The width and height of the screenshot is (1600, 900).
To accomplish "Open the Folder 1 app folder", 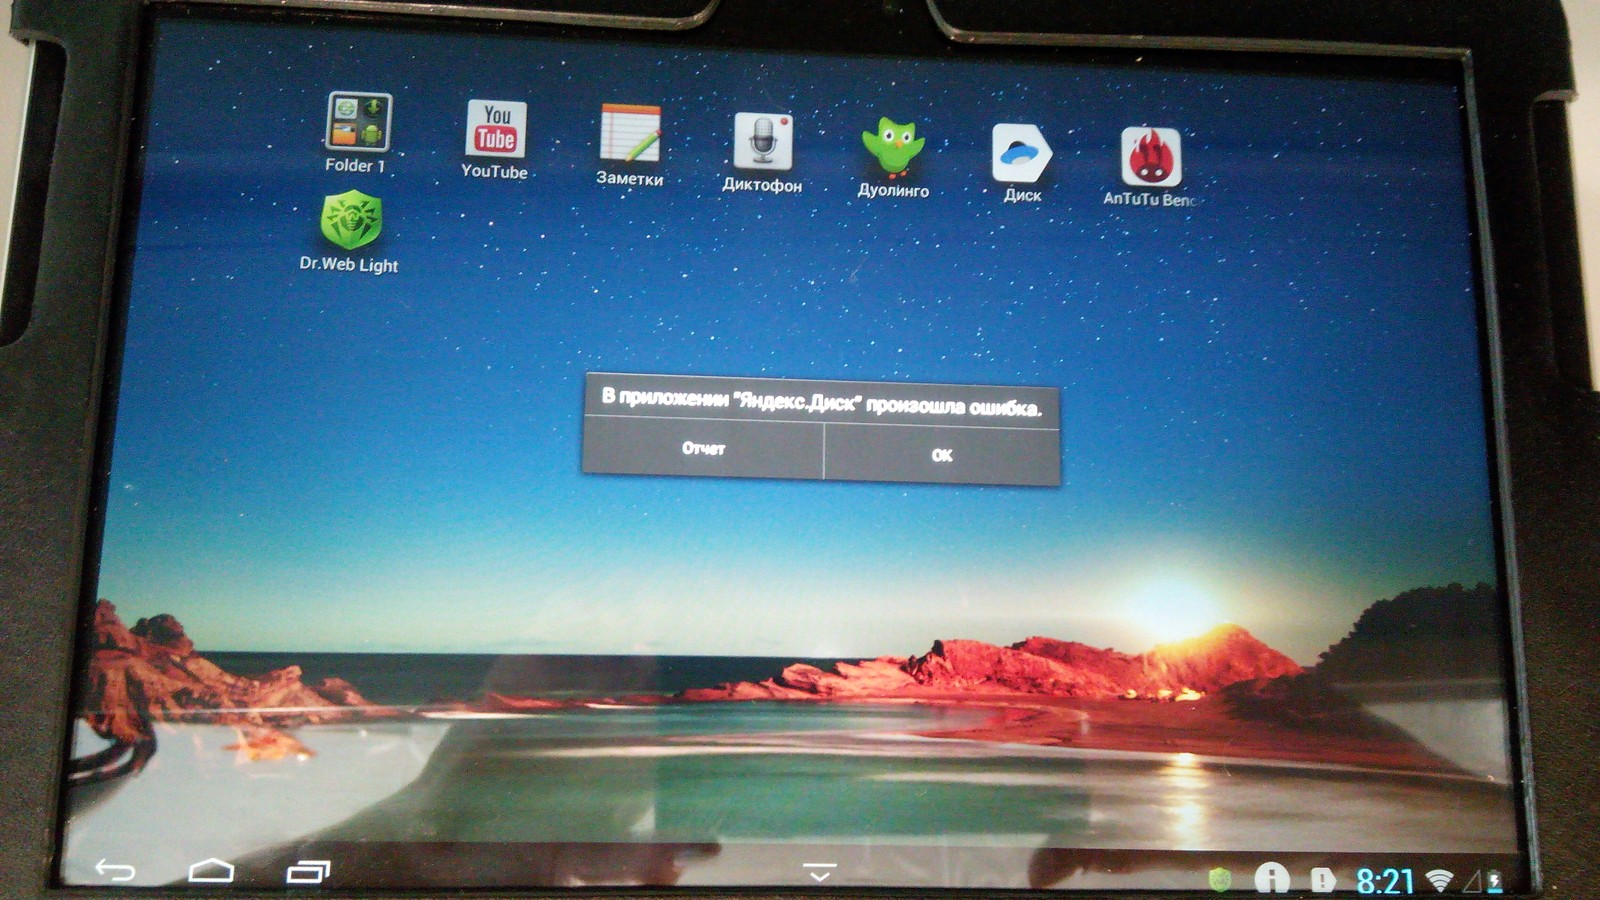I will [x=357, y=132].
